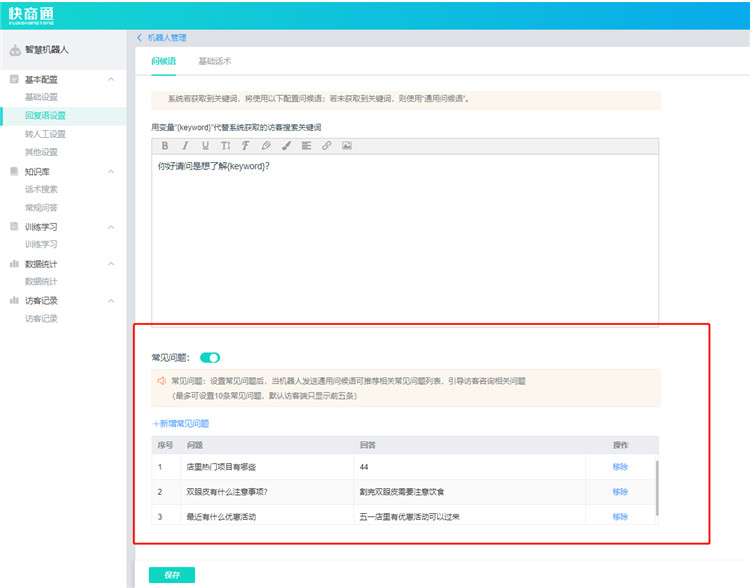Click the 训练学习 section icon
Viewport: 750px width, 588px height.
(14, 226)
